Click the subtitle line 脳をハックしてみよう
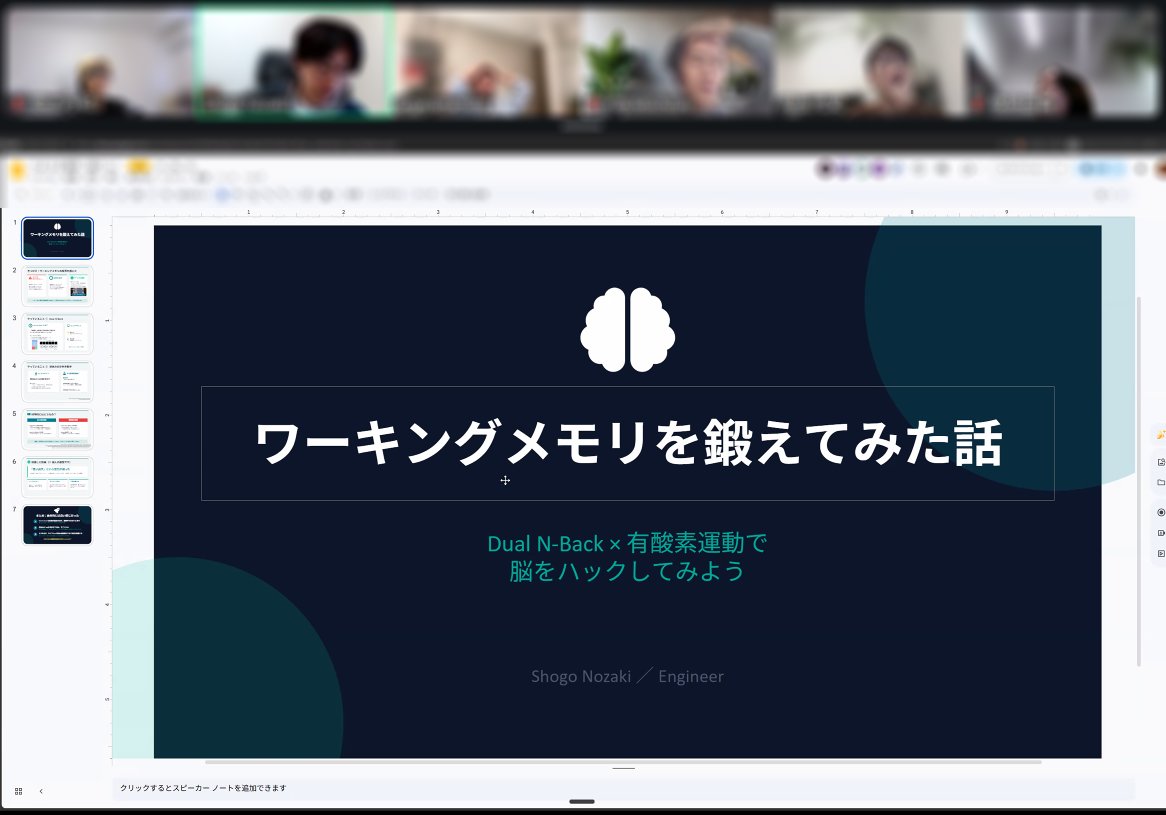 click(627, 571)
